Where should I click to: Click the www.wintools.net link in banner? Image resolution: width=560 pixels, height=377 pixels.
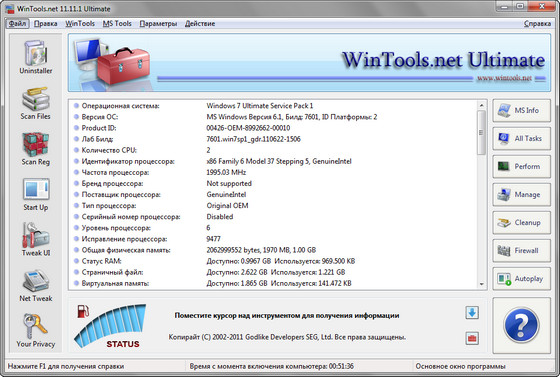[x=504, y=78]
